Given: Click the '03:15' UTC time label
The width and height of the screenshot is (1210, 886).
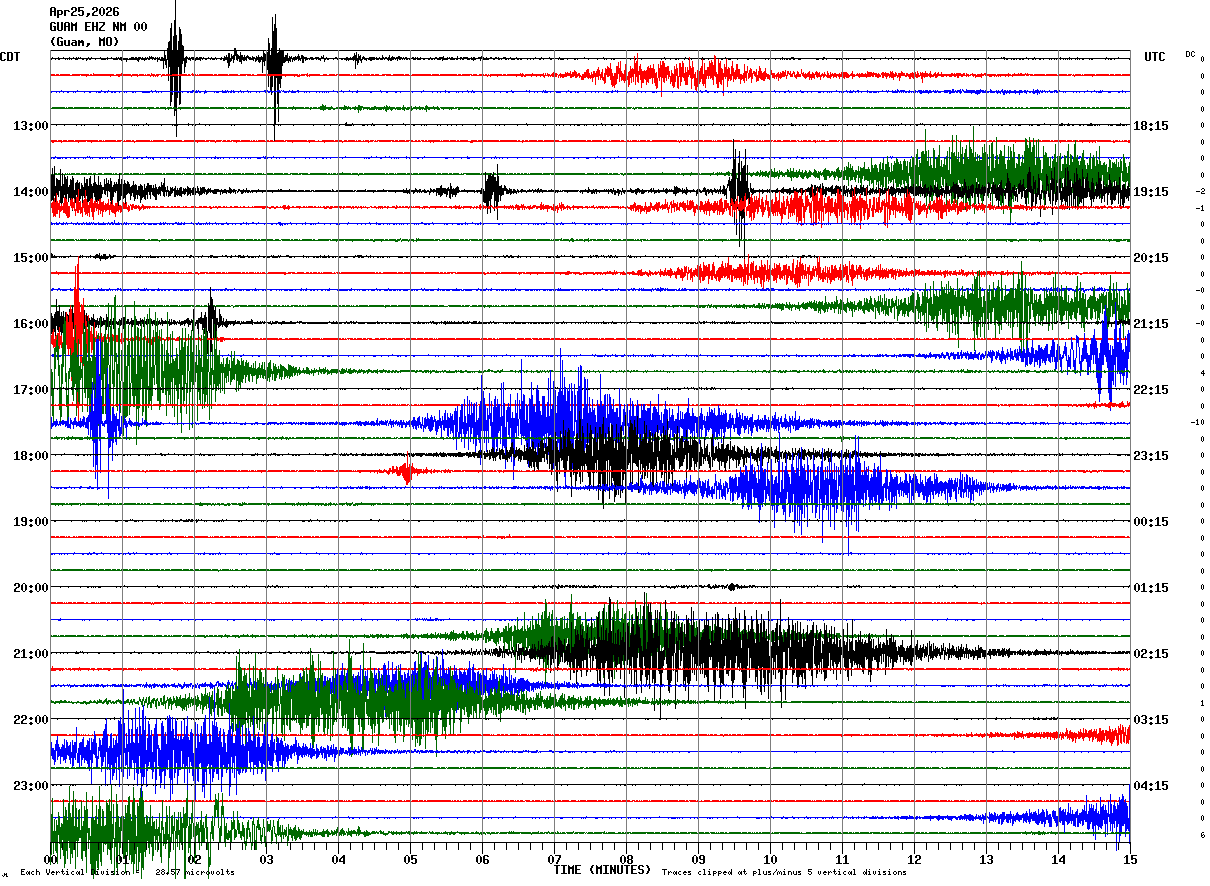Looking at the screenshot, I should (x=1150, y=720).
